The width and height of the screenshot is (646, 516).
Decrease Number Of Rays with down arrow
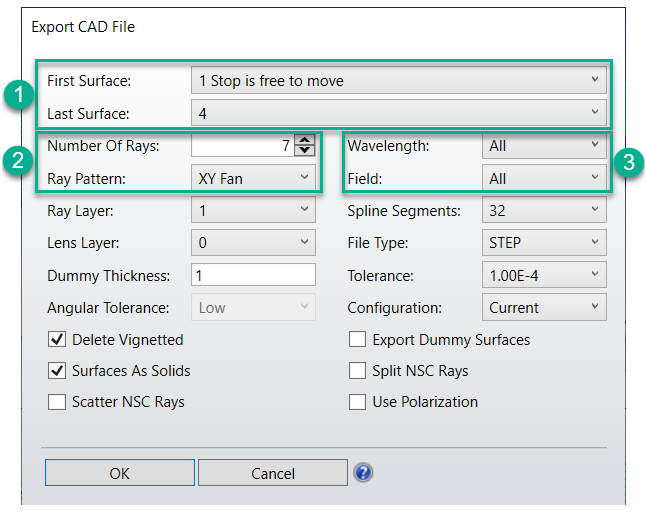[306, 151]
